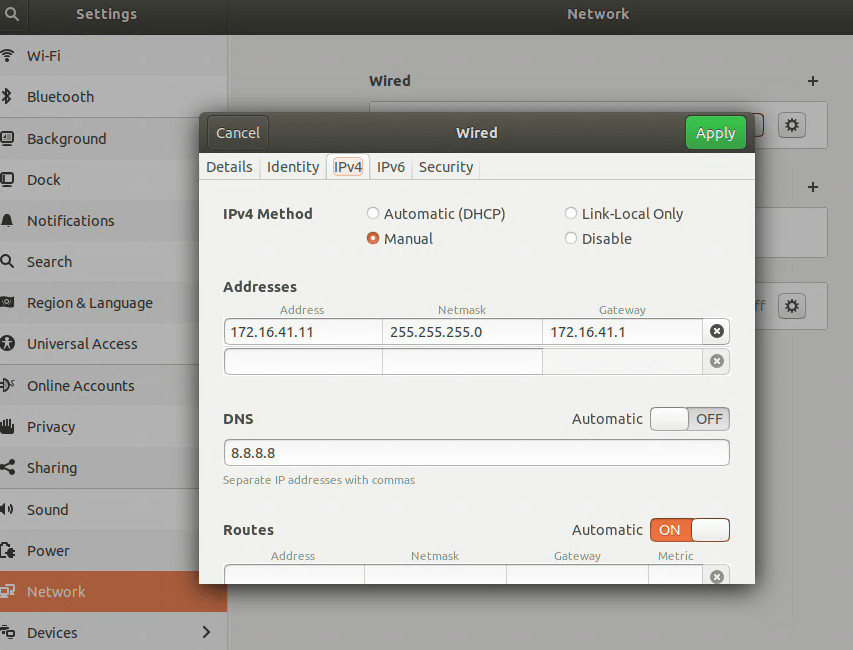Delete the route row entry
The height and width of the screenshot is (650, 853).
pos(716,576)
